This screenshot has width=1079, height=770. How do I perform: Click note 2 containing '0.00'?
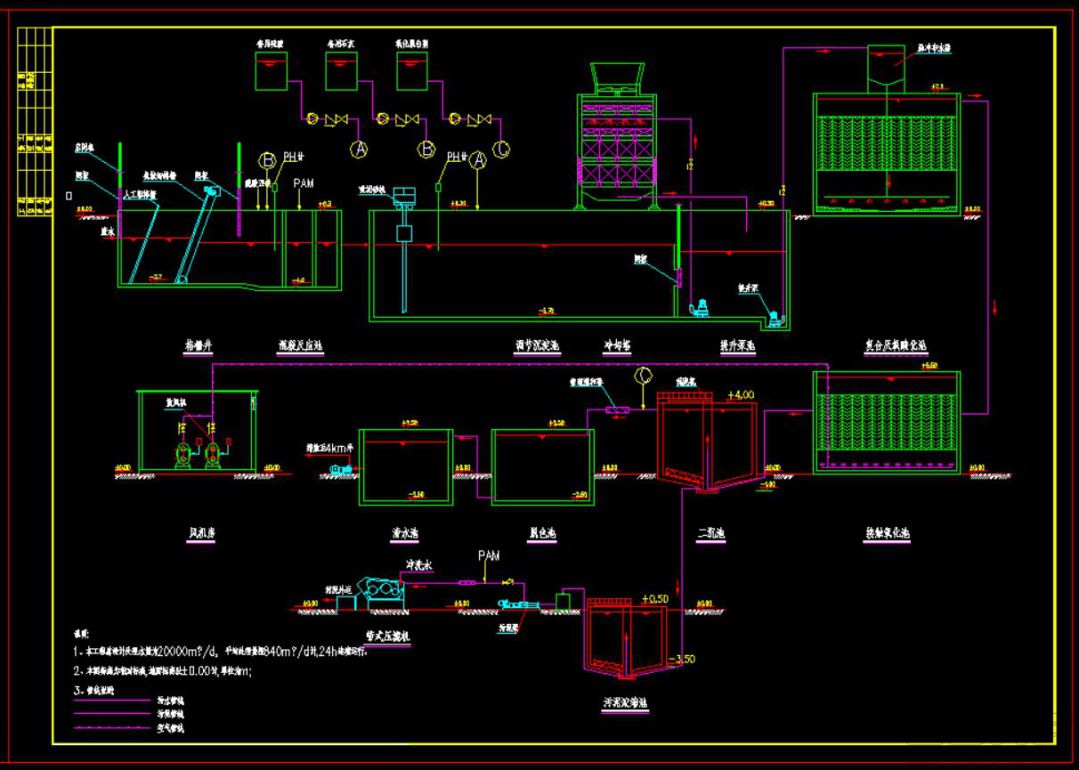click(x=162, y=672)
